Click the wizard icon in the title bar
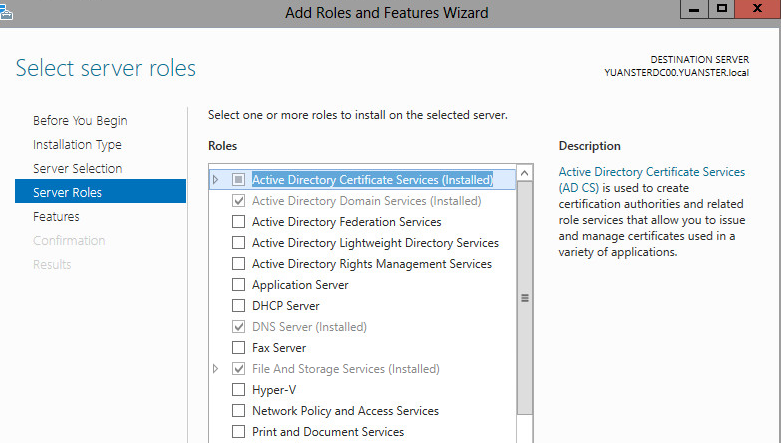 pyautogui.click(x=6, y=11)
